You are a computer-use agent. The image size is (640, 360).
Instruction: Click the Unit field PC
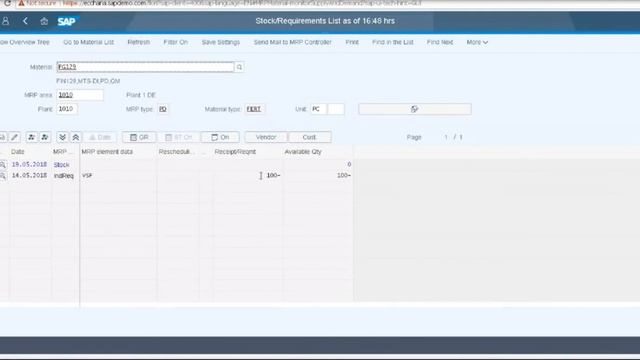point(318,109)
